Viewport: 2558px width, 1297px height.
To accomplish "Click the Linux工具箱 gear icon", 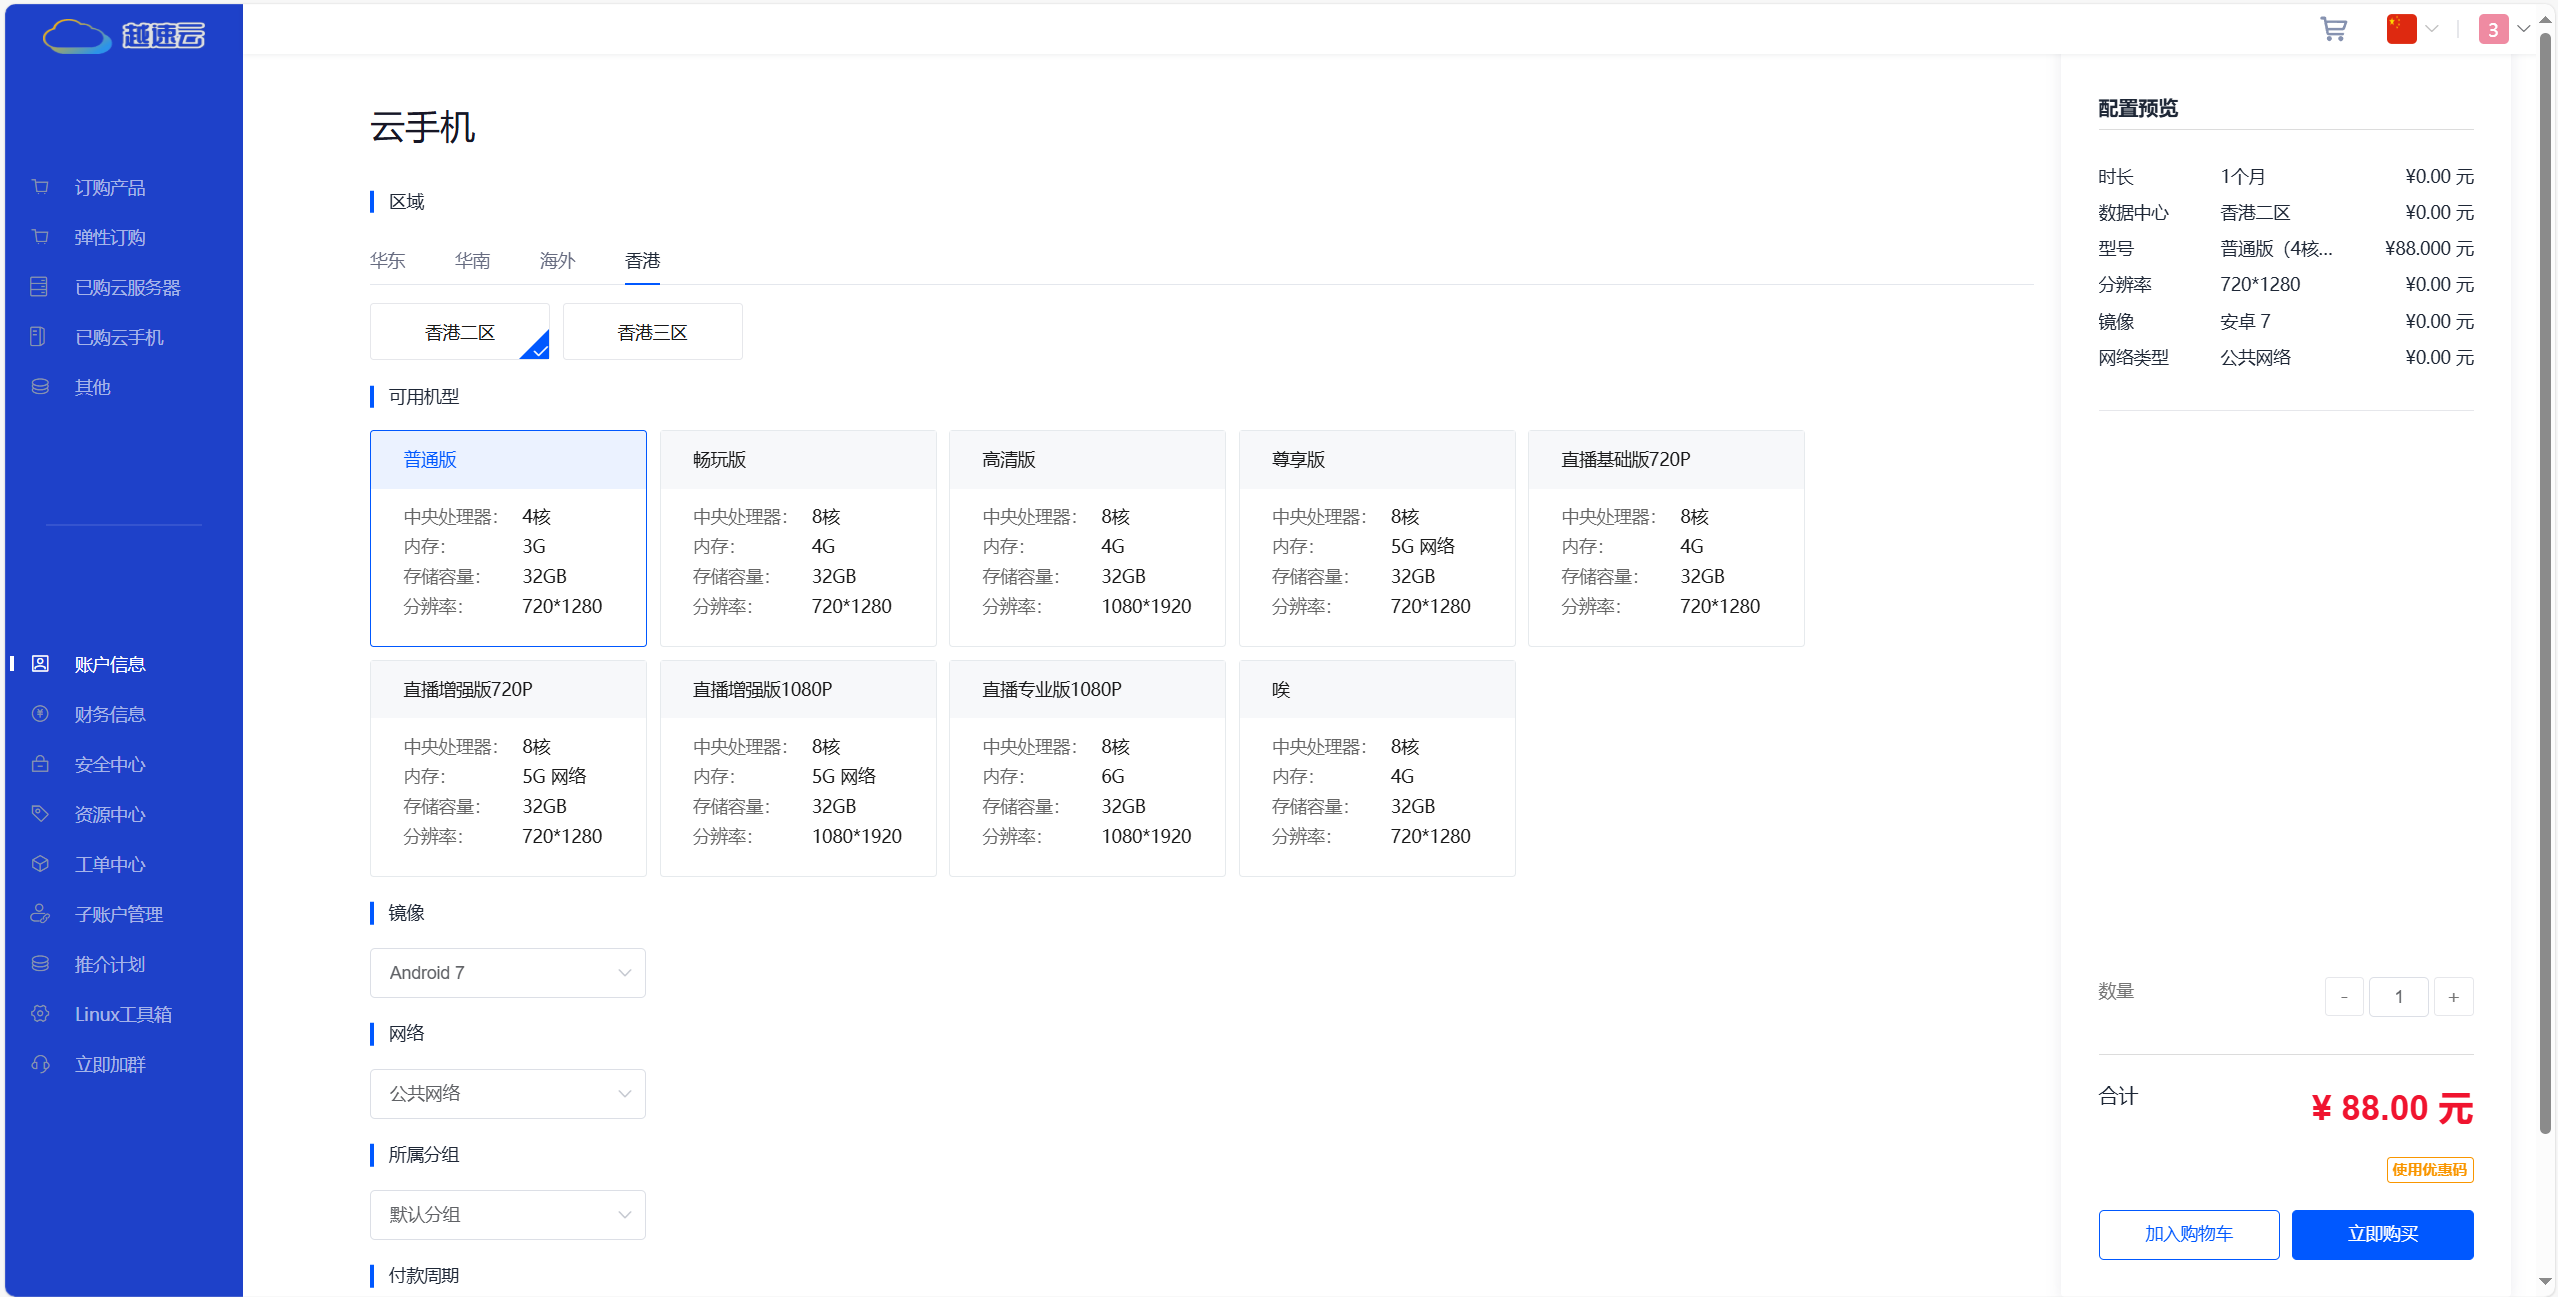I will (x=40, y=1014).
